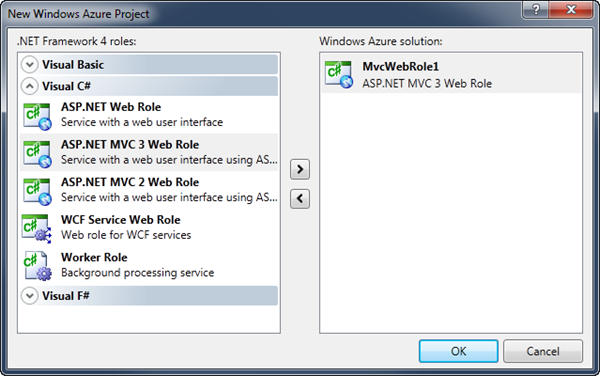
Task: Select 'Worker Role' title
Action: pyautogui.click(x=94, y=257)
